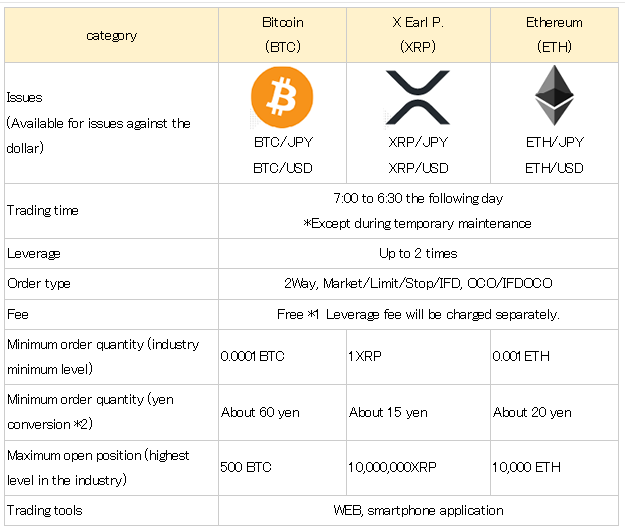Screen dimensions: 625x532
Task: Click the Trading time row label
Action: point(43,210)
